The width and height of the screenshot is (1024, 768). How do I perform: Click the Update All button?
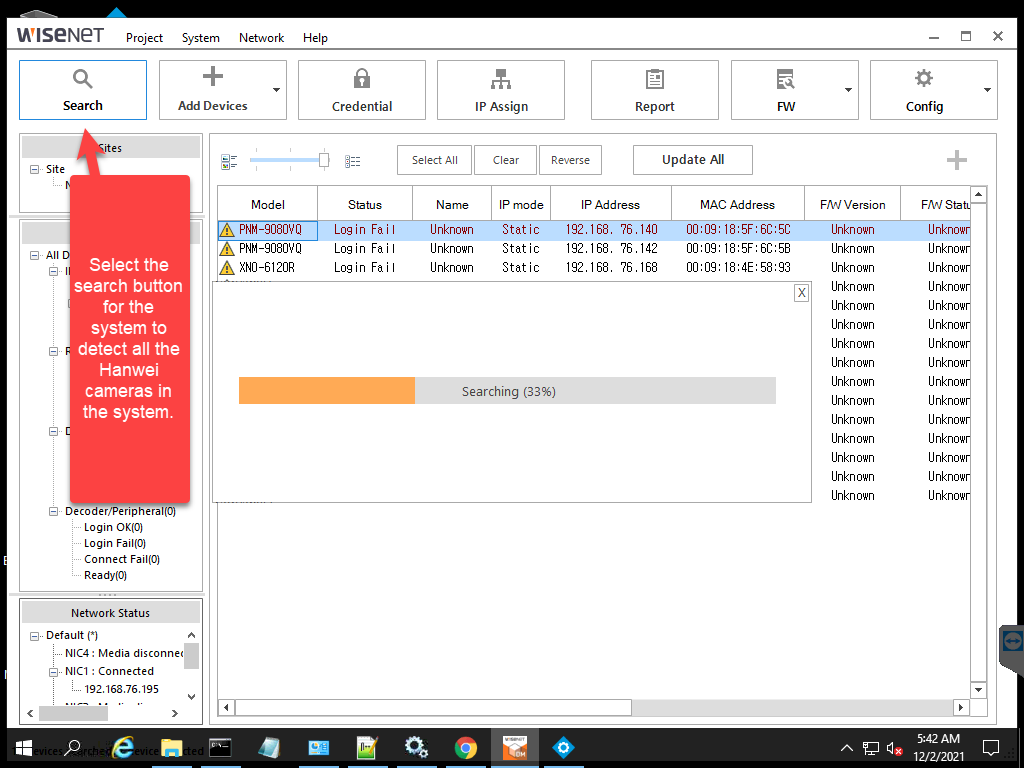tap(692, 159)
